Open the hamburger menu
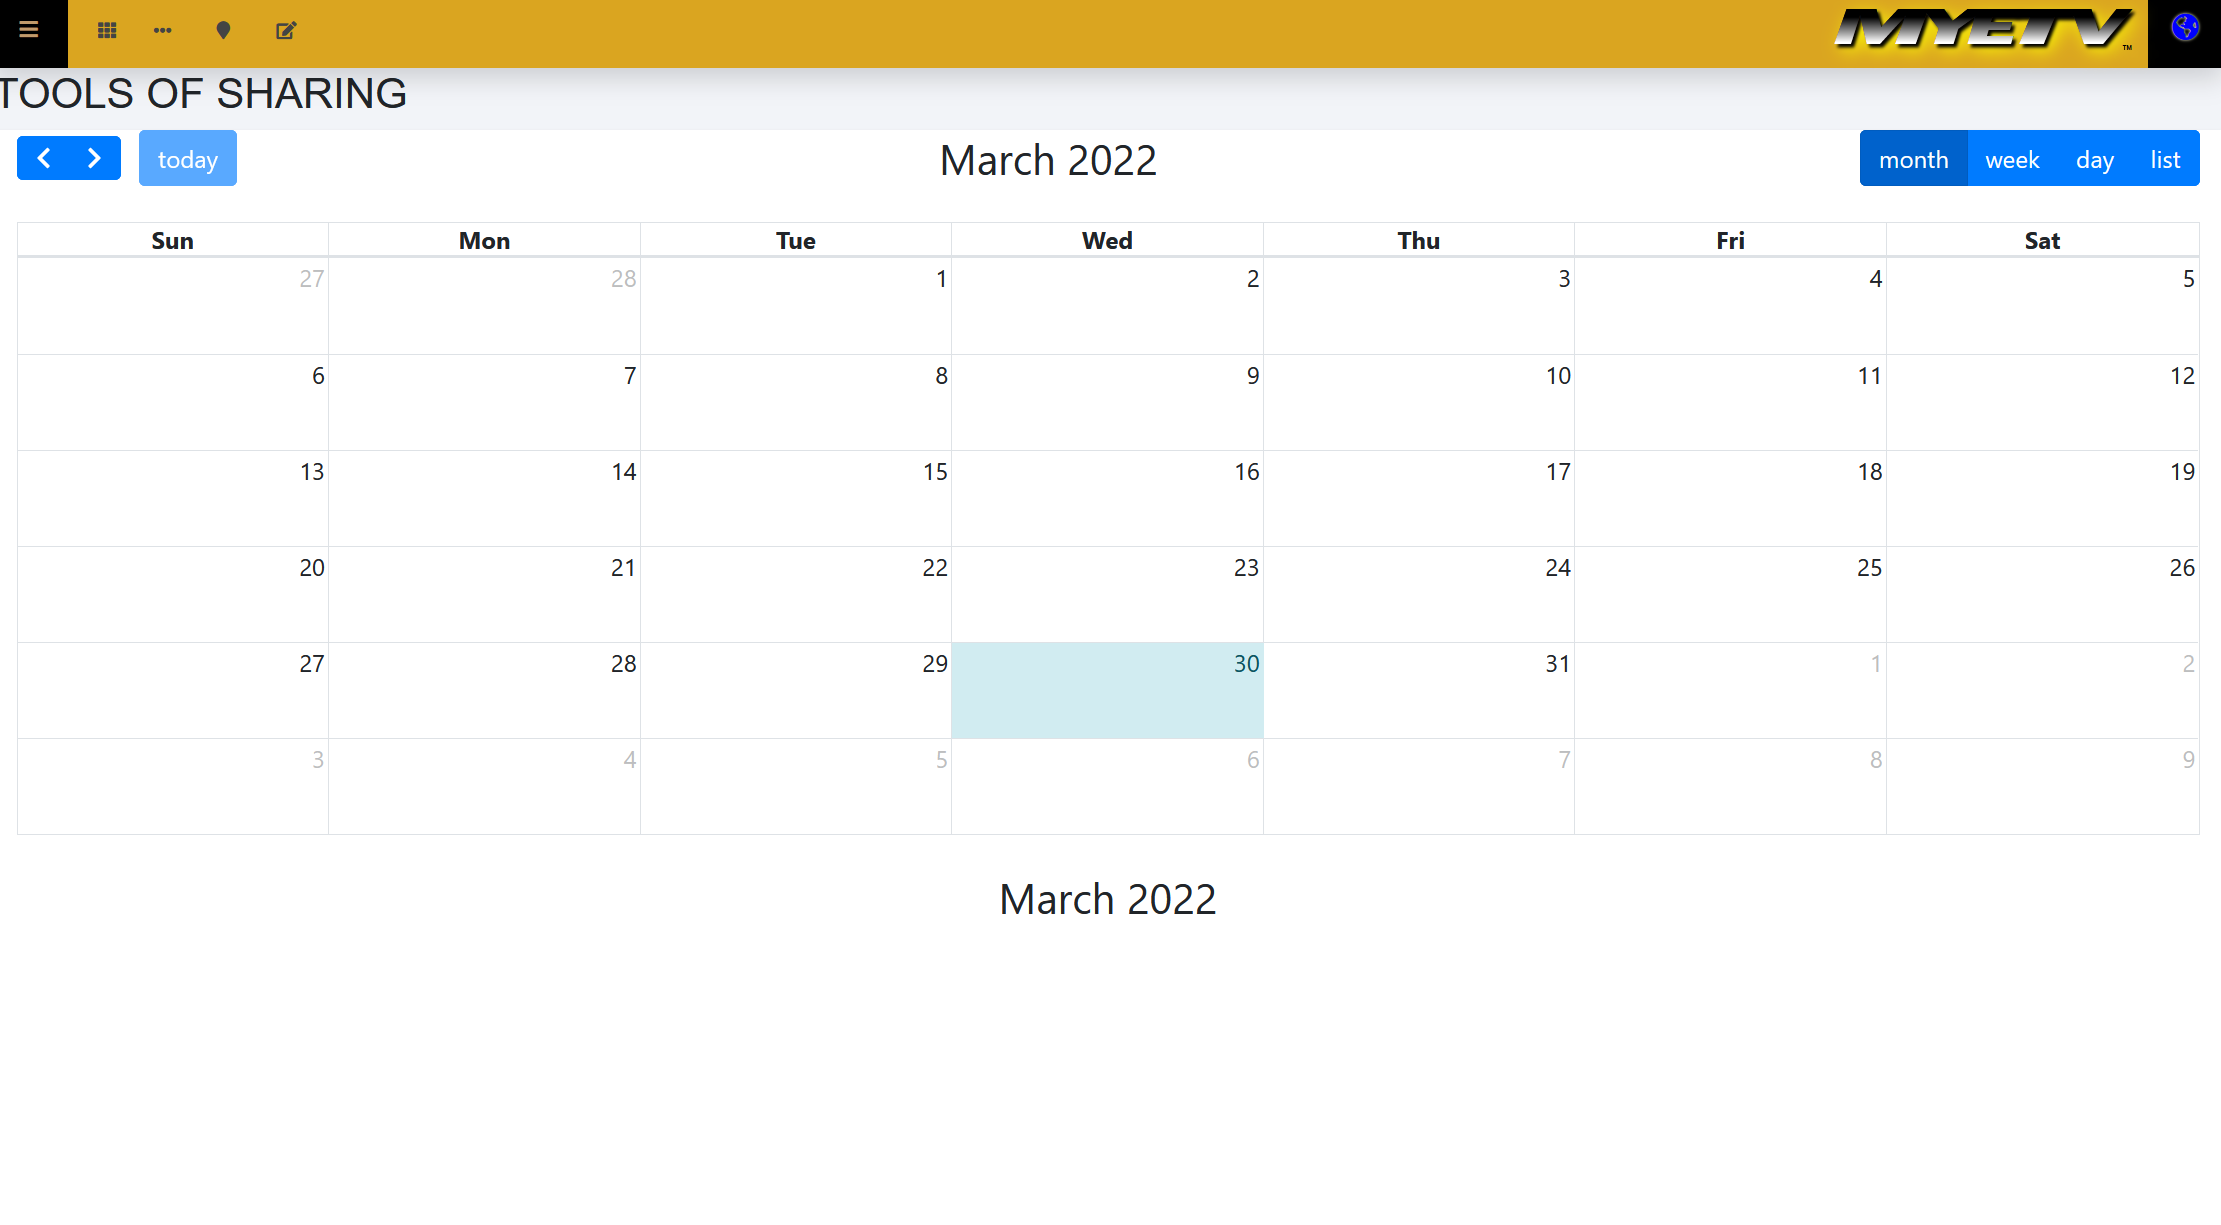The image size is (2221, 1225). [29, 30]
